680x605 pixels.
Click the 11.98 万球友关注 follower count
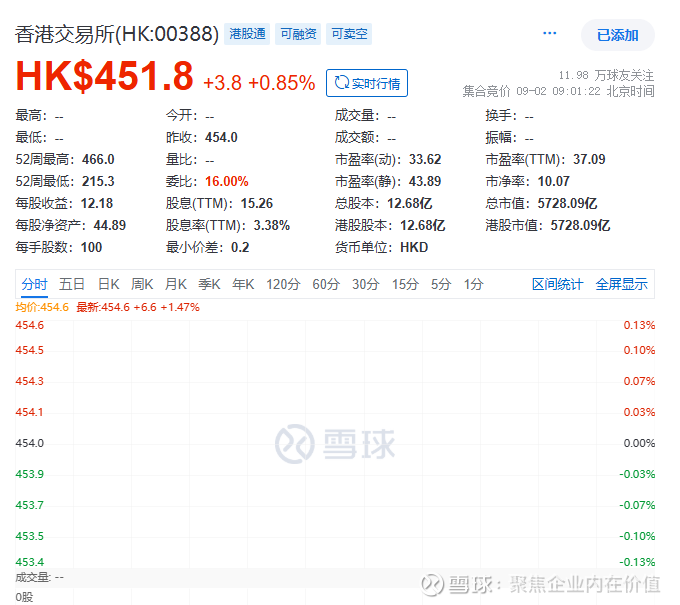(606, 75)
